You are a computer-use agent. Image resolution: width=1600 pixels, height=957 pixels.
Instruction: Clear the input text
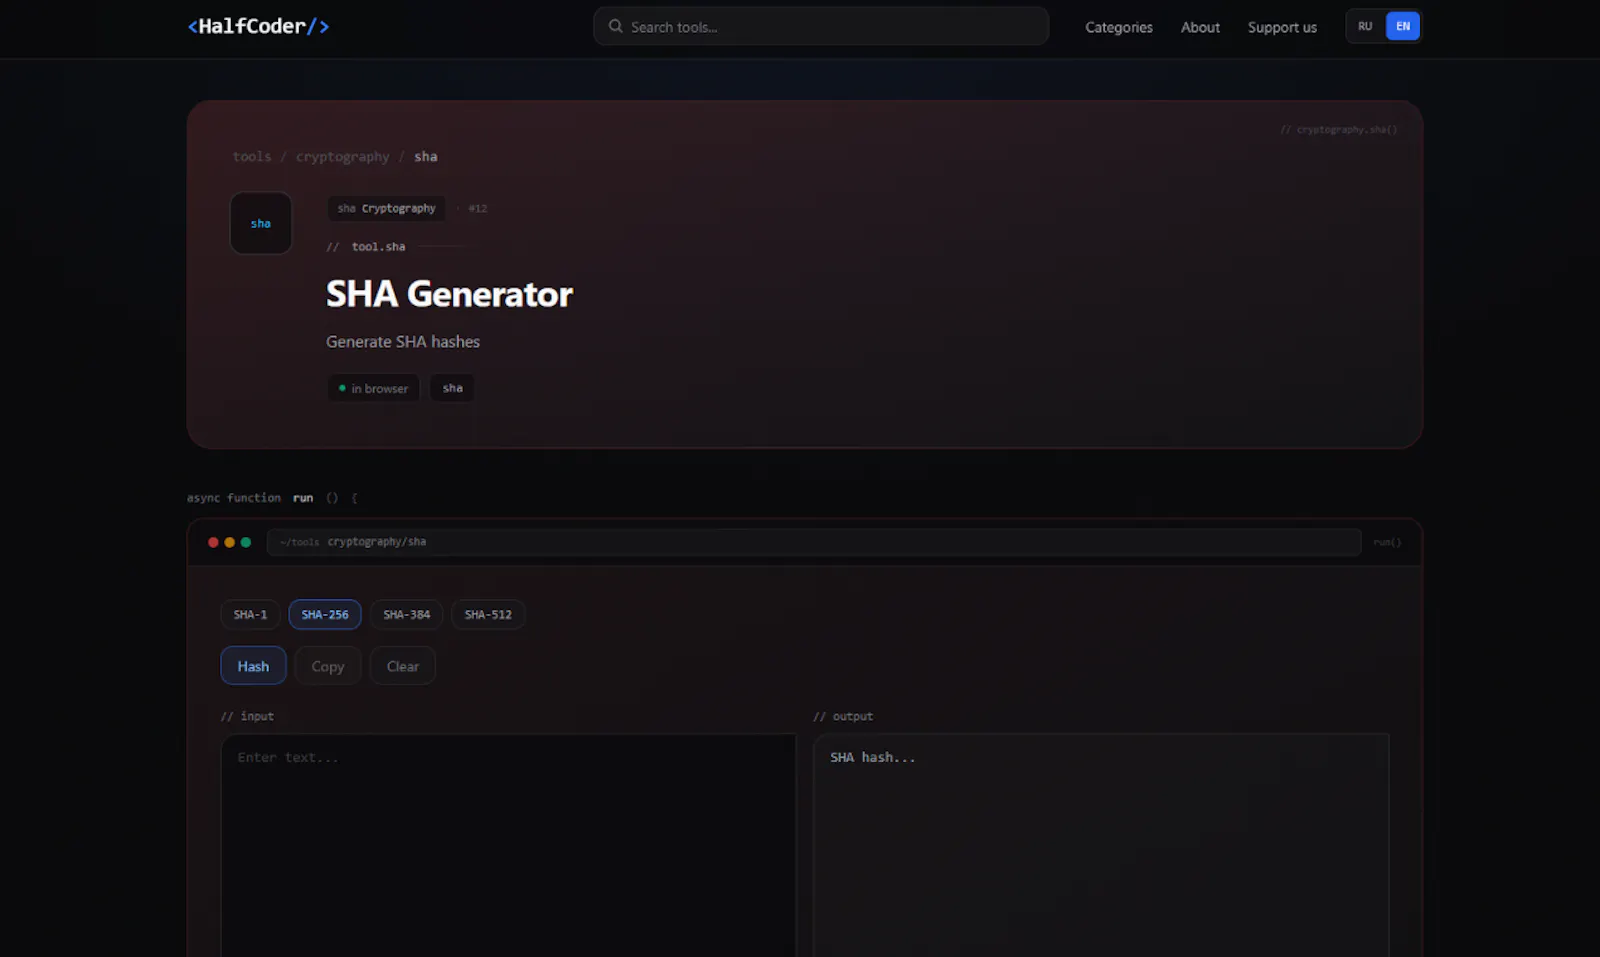pos(403,666)
